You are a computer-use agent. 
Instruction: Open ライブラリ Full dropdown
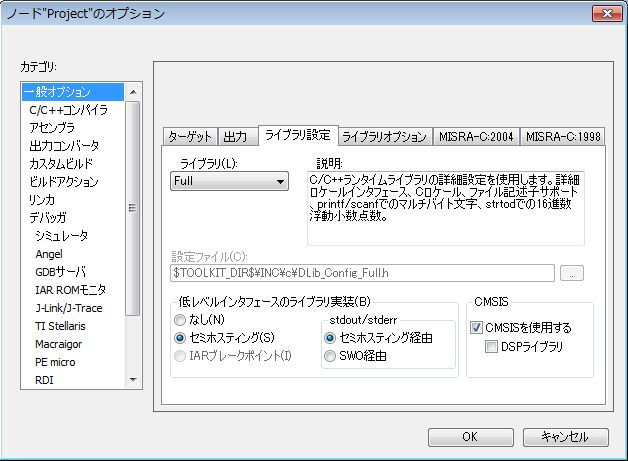[229, 181]
